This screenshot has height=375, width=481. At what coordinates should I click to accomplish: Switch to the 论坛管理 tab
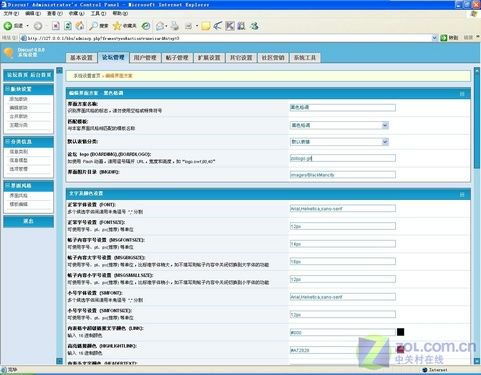113,57
